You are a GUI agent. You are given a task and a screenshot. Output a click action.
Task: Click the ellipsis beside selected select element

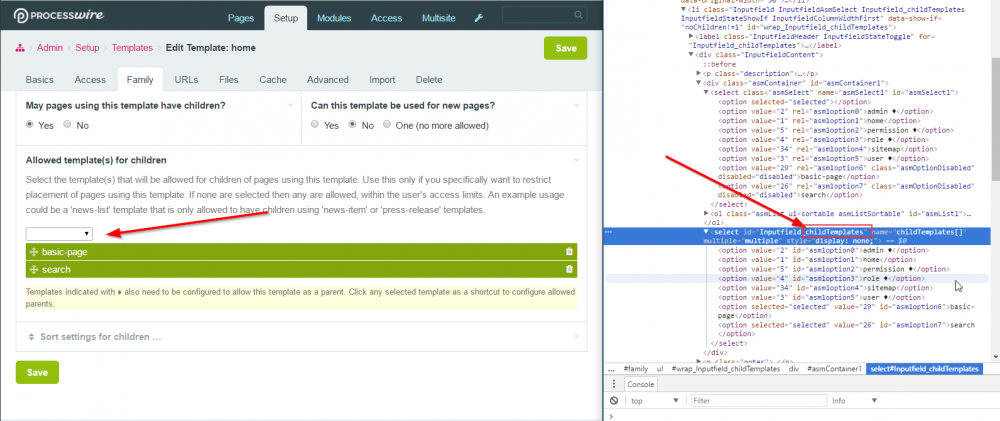[x=608, y=232]
